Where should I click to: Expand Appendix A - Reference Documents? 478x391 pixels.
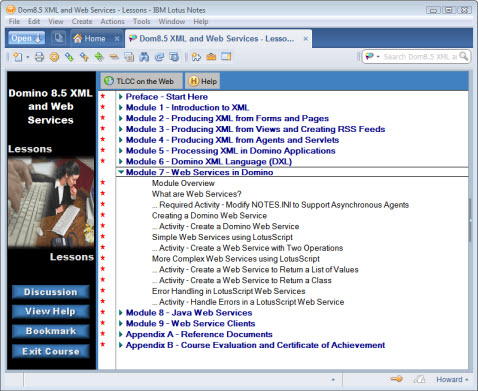coord(121,334)
